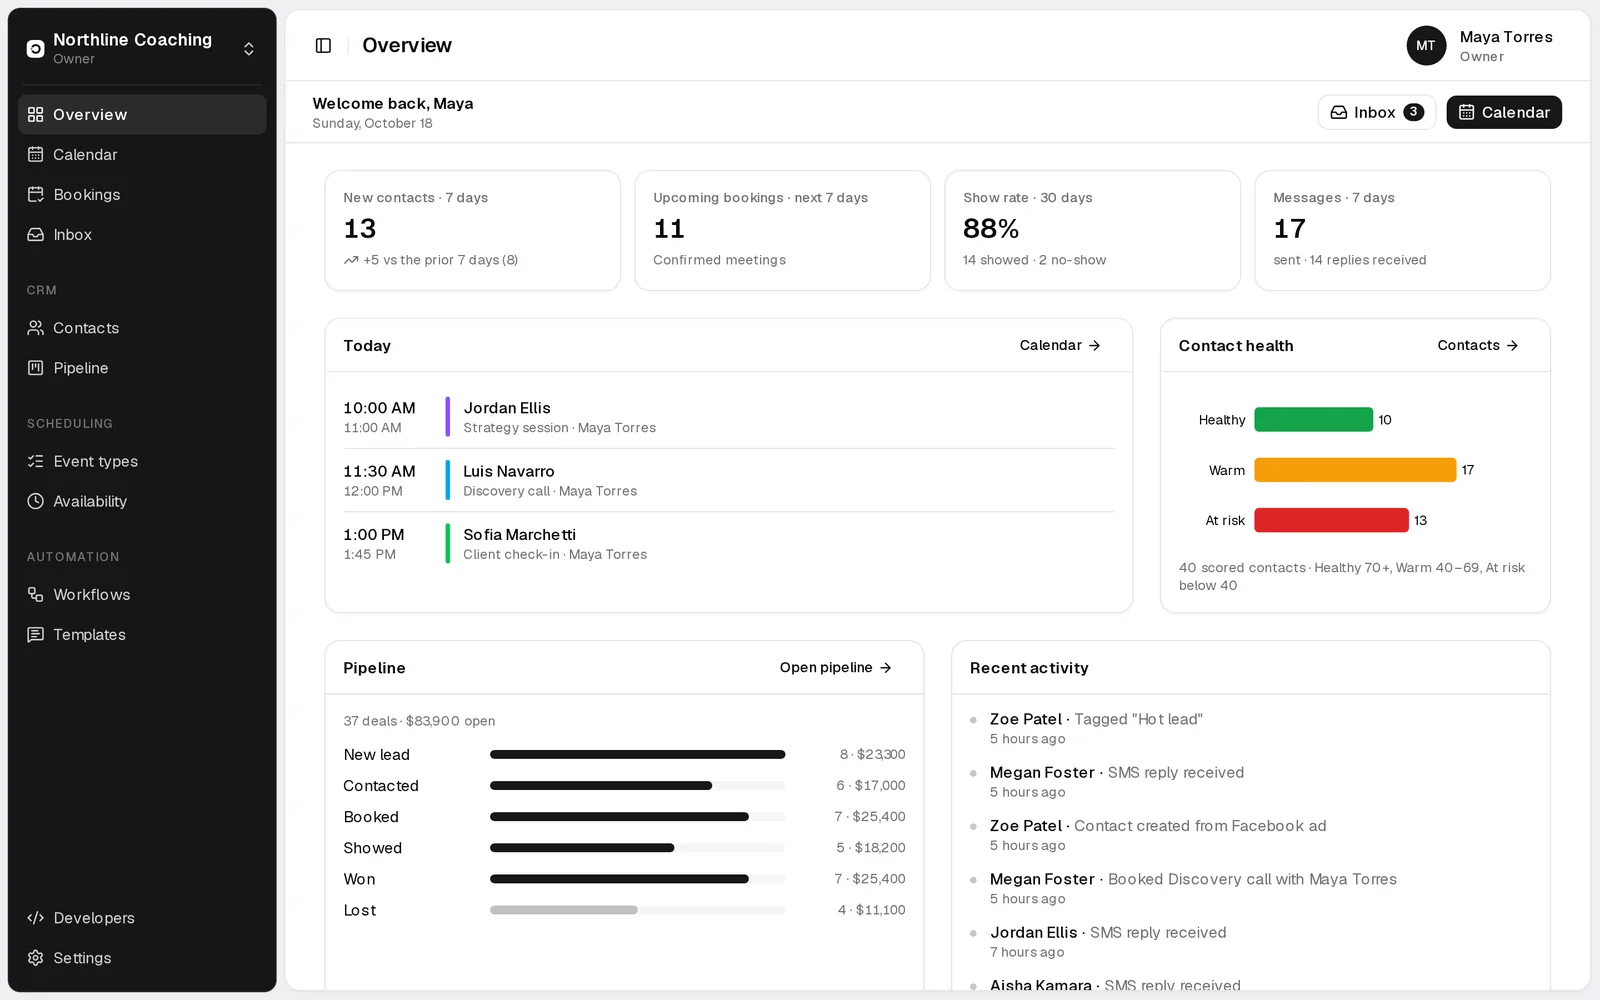Image resolution: width=1600 pixels, height=1000 pixels.
Task: Open New contacts 7 days card
Action: [472, 230]
